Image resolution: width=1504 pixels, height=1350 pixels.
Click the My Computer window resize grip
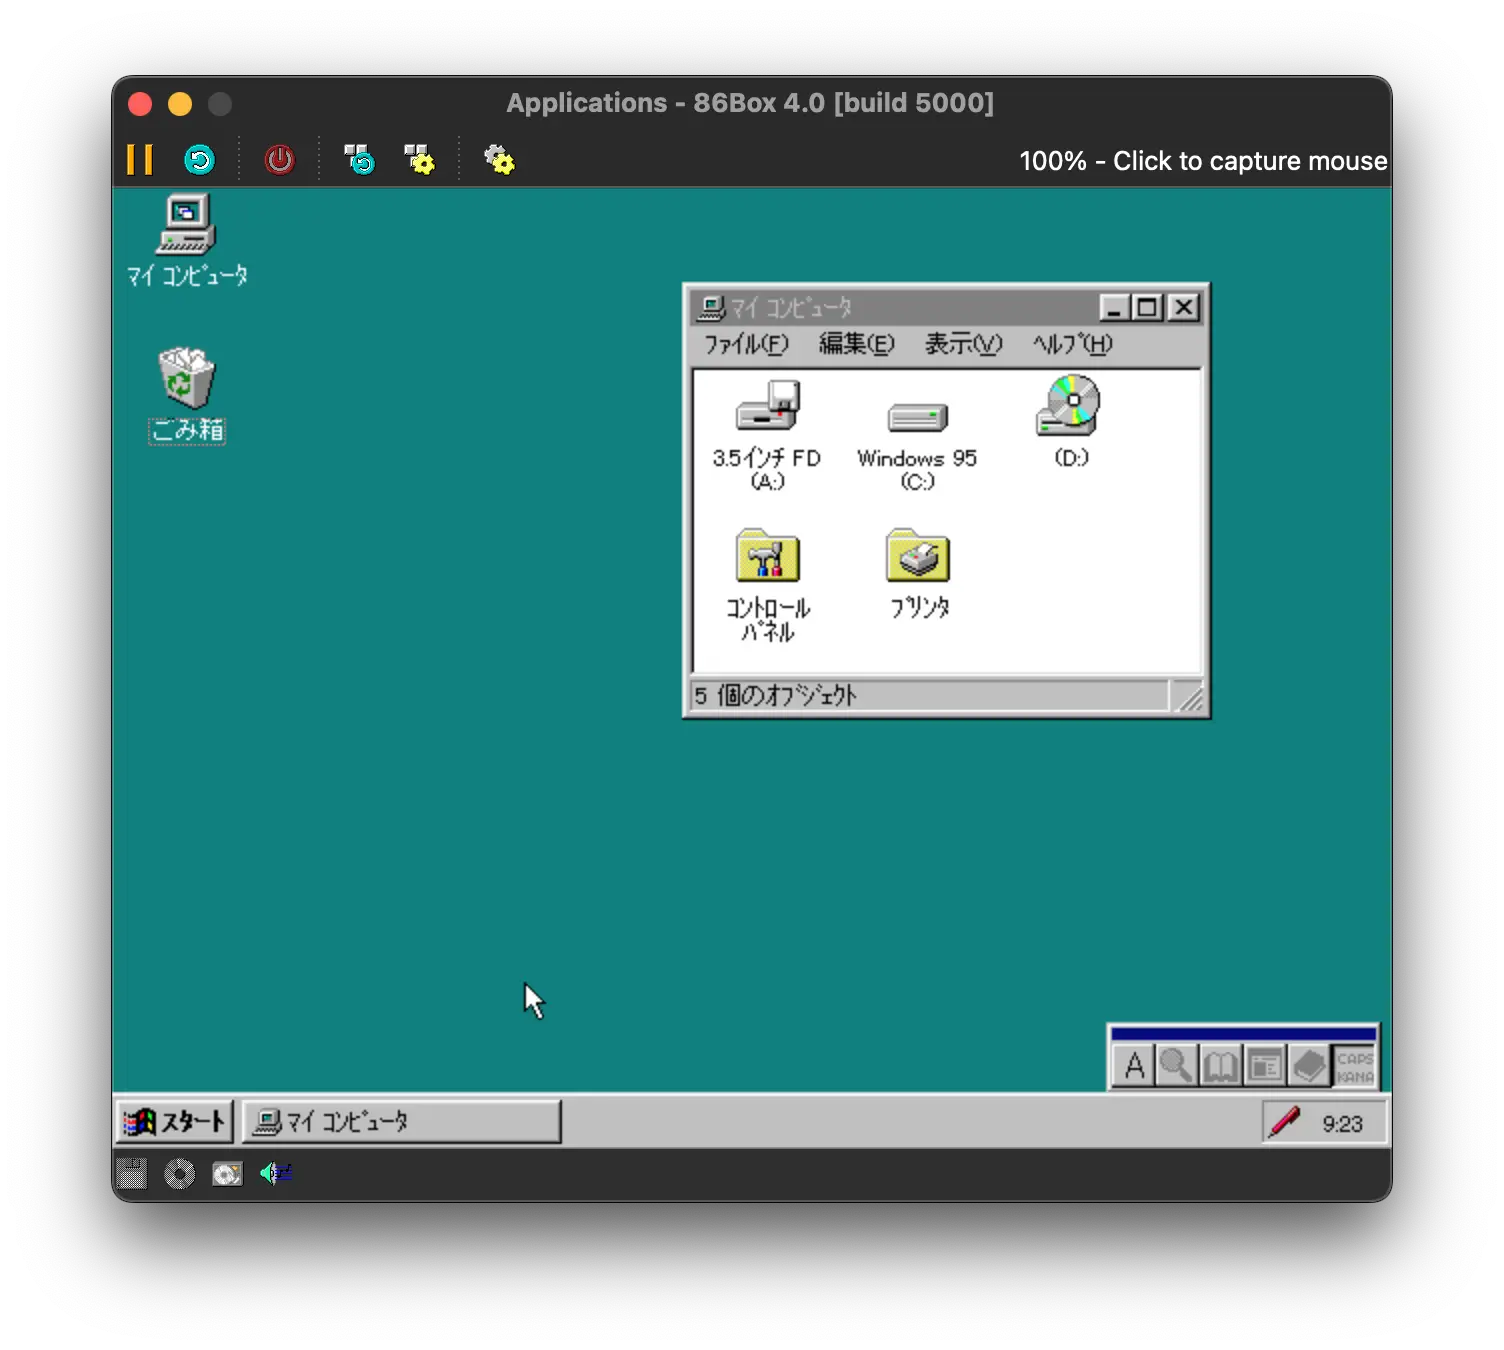(1188, 697)
